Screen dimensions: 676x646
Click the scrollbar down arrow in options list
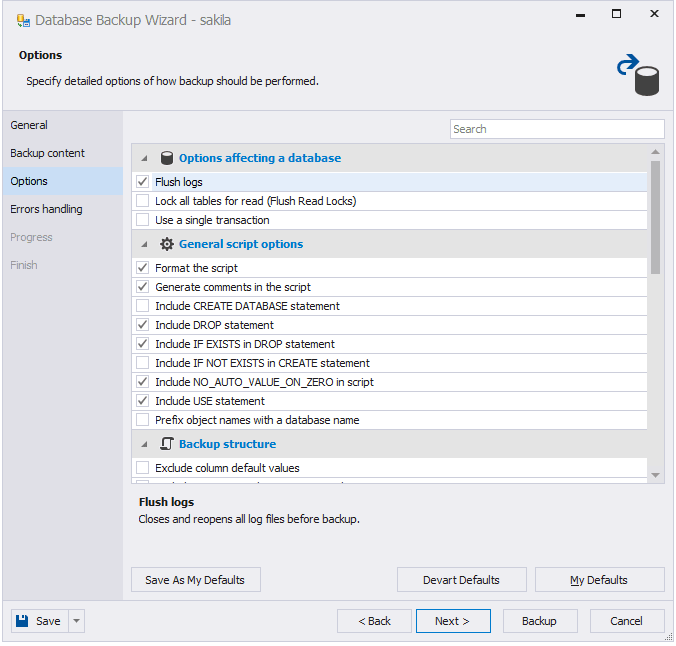pyautogui.click(x=655, y=475)
